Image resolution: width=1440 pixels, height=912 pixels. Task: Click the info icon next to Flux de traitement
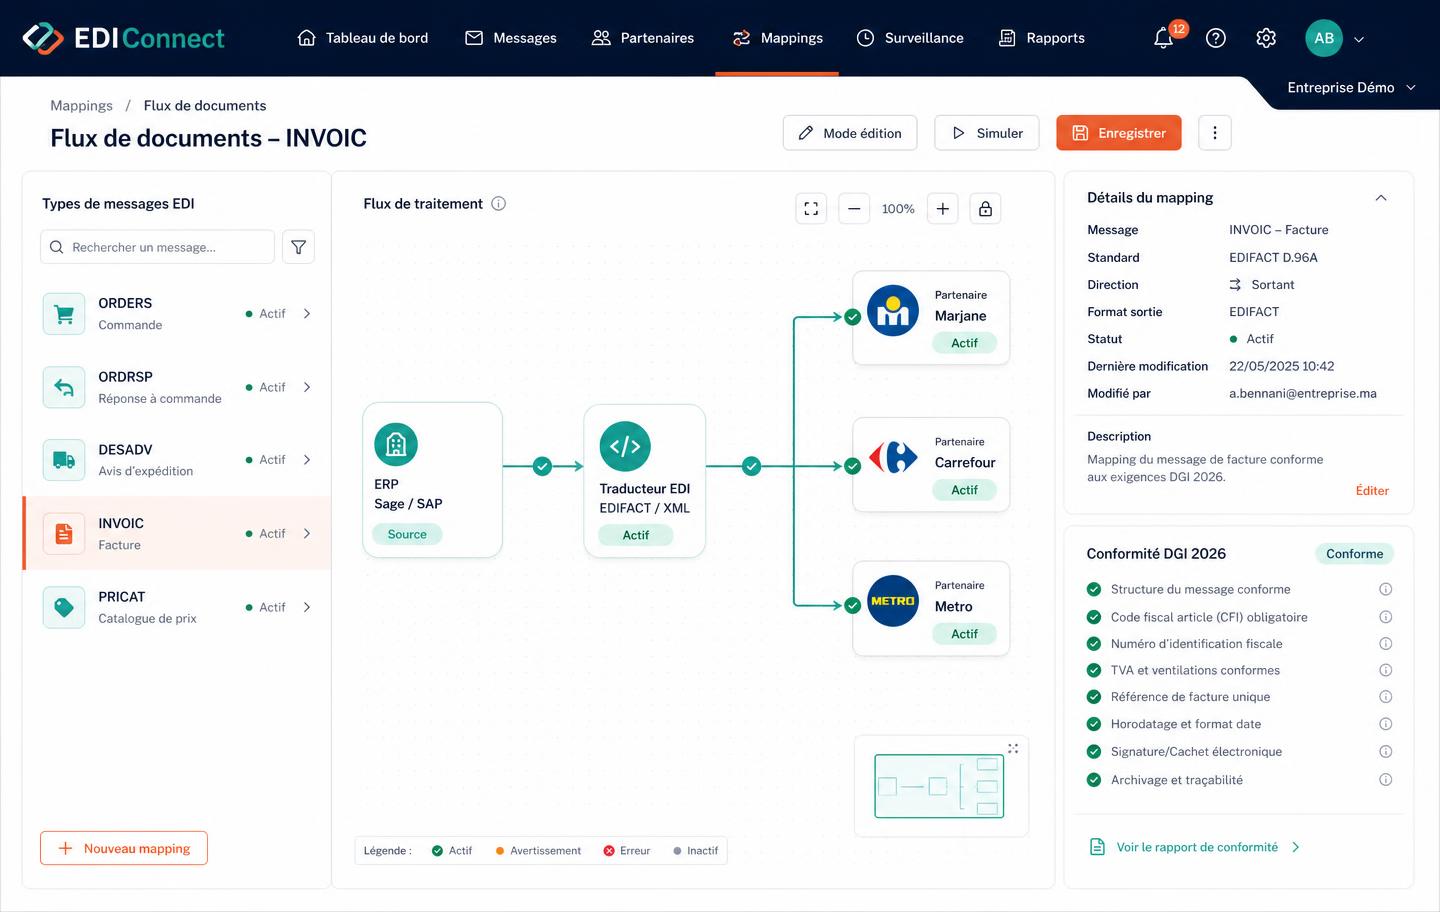tap(499, 204)
